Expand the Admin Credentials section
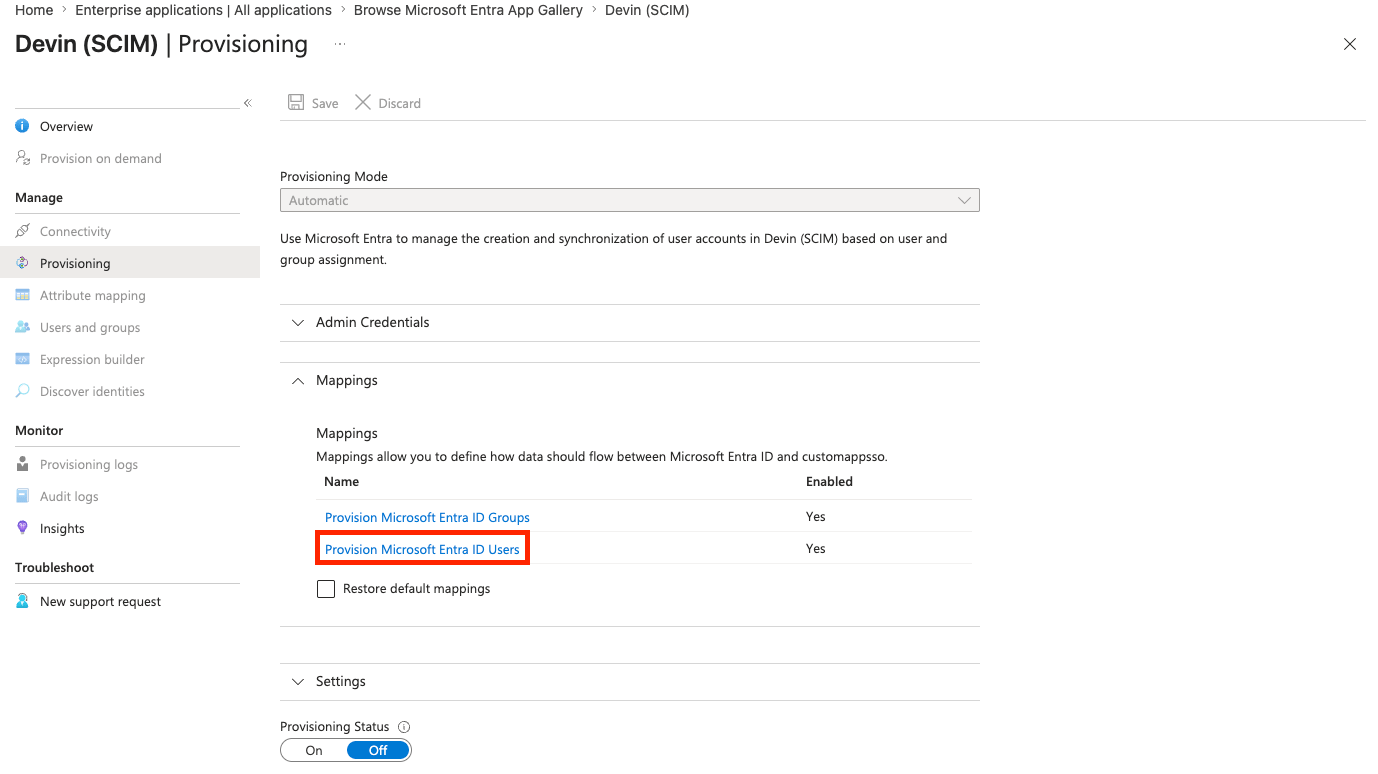1378x774 pixels. tap(630, 322)
